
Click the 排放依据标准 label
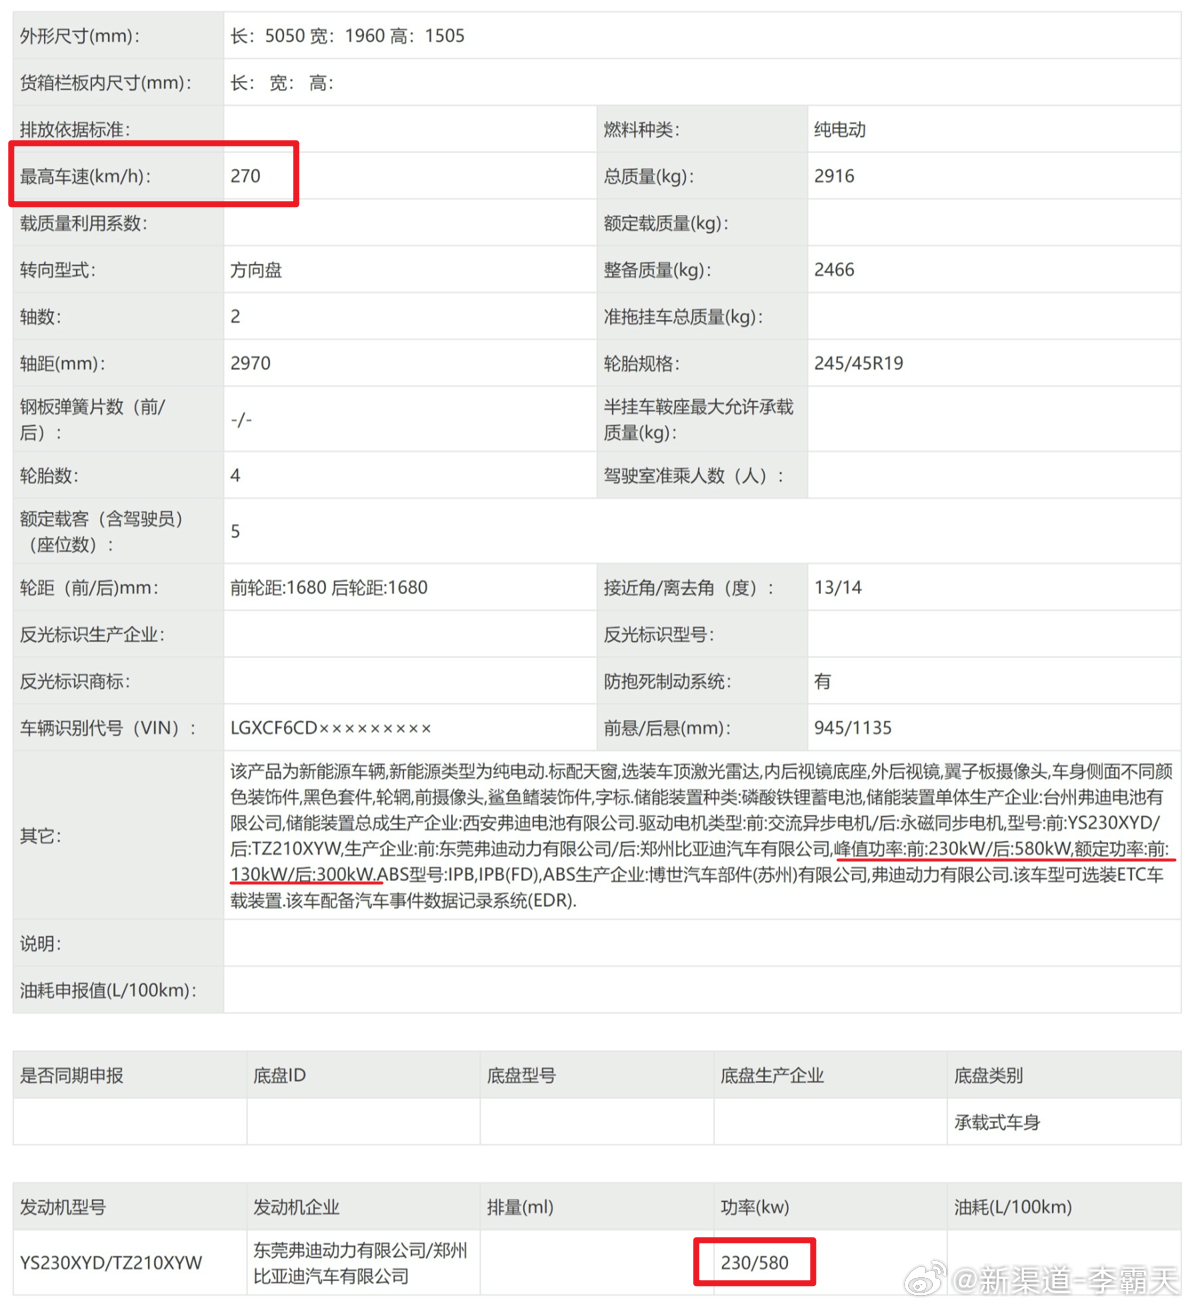pyautogui.click(x=75, y=130)
